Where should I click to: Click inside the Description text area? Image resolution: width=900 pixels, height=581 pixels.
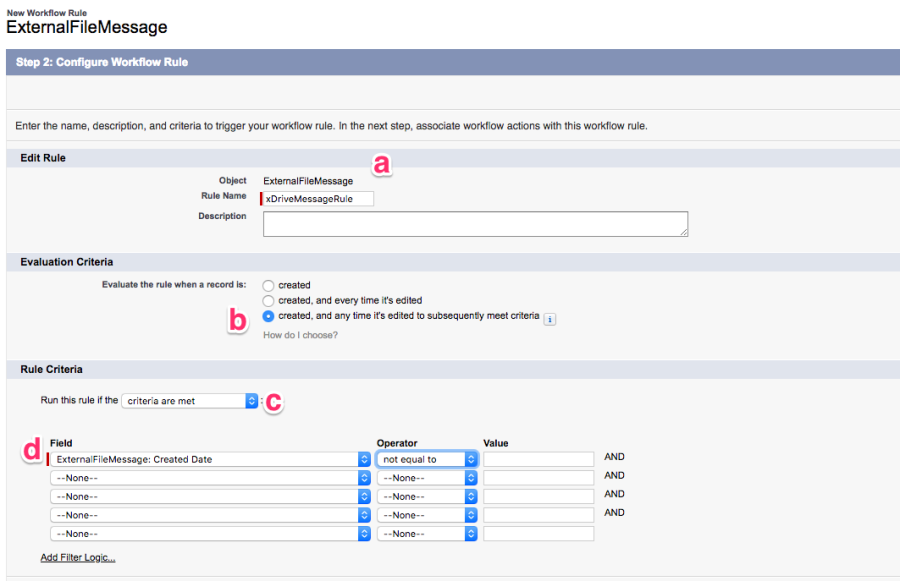(475, 224)
